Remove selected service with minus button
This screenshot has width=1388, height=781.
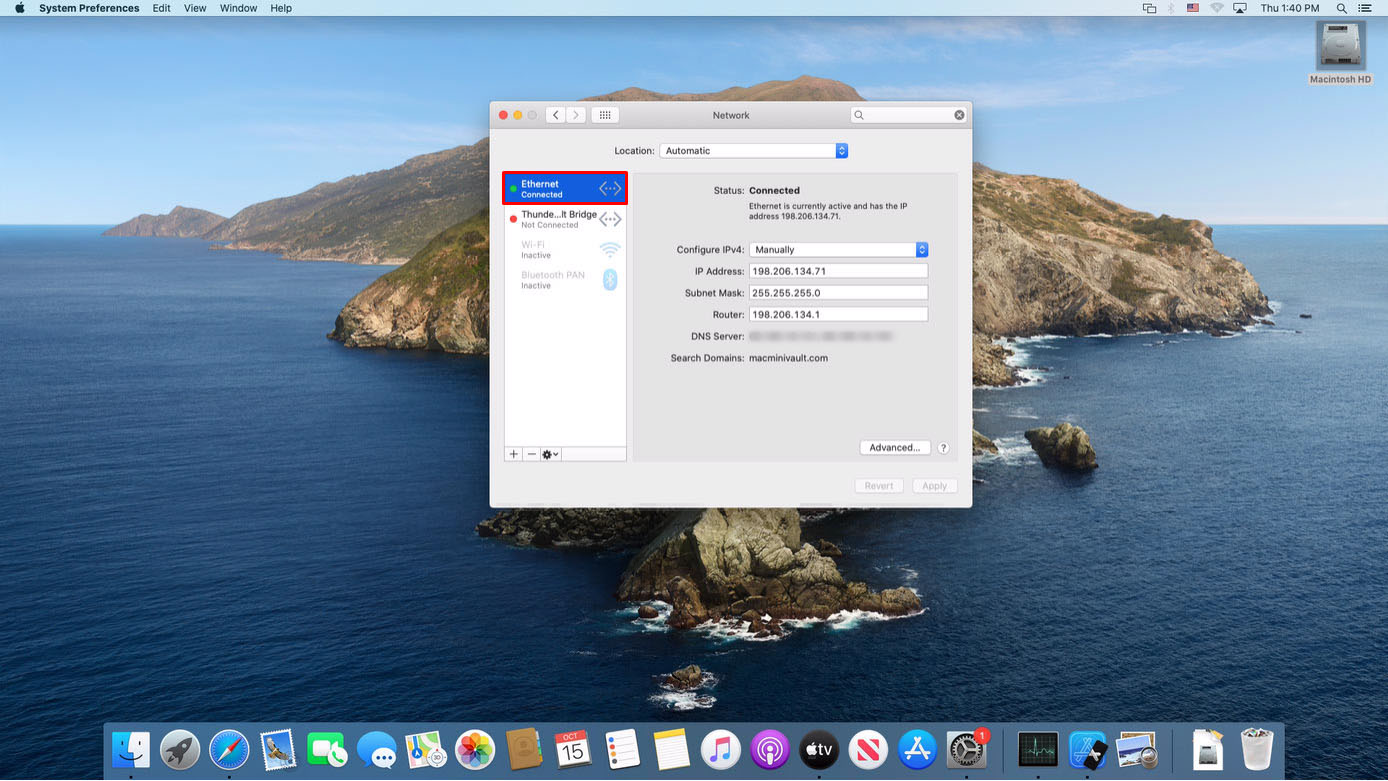532,454
